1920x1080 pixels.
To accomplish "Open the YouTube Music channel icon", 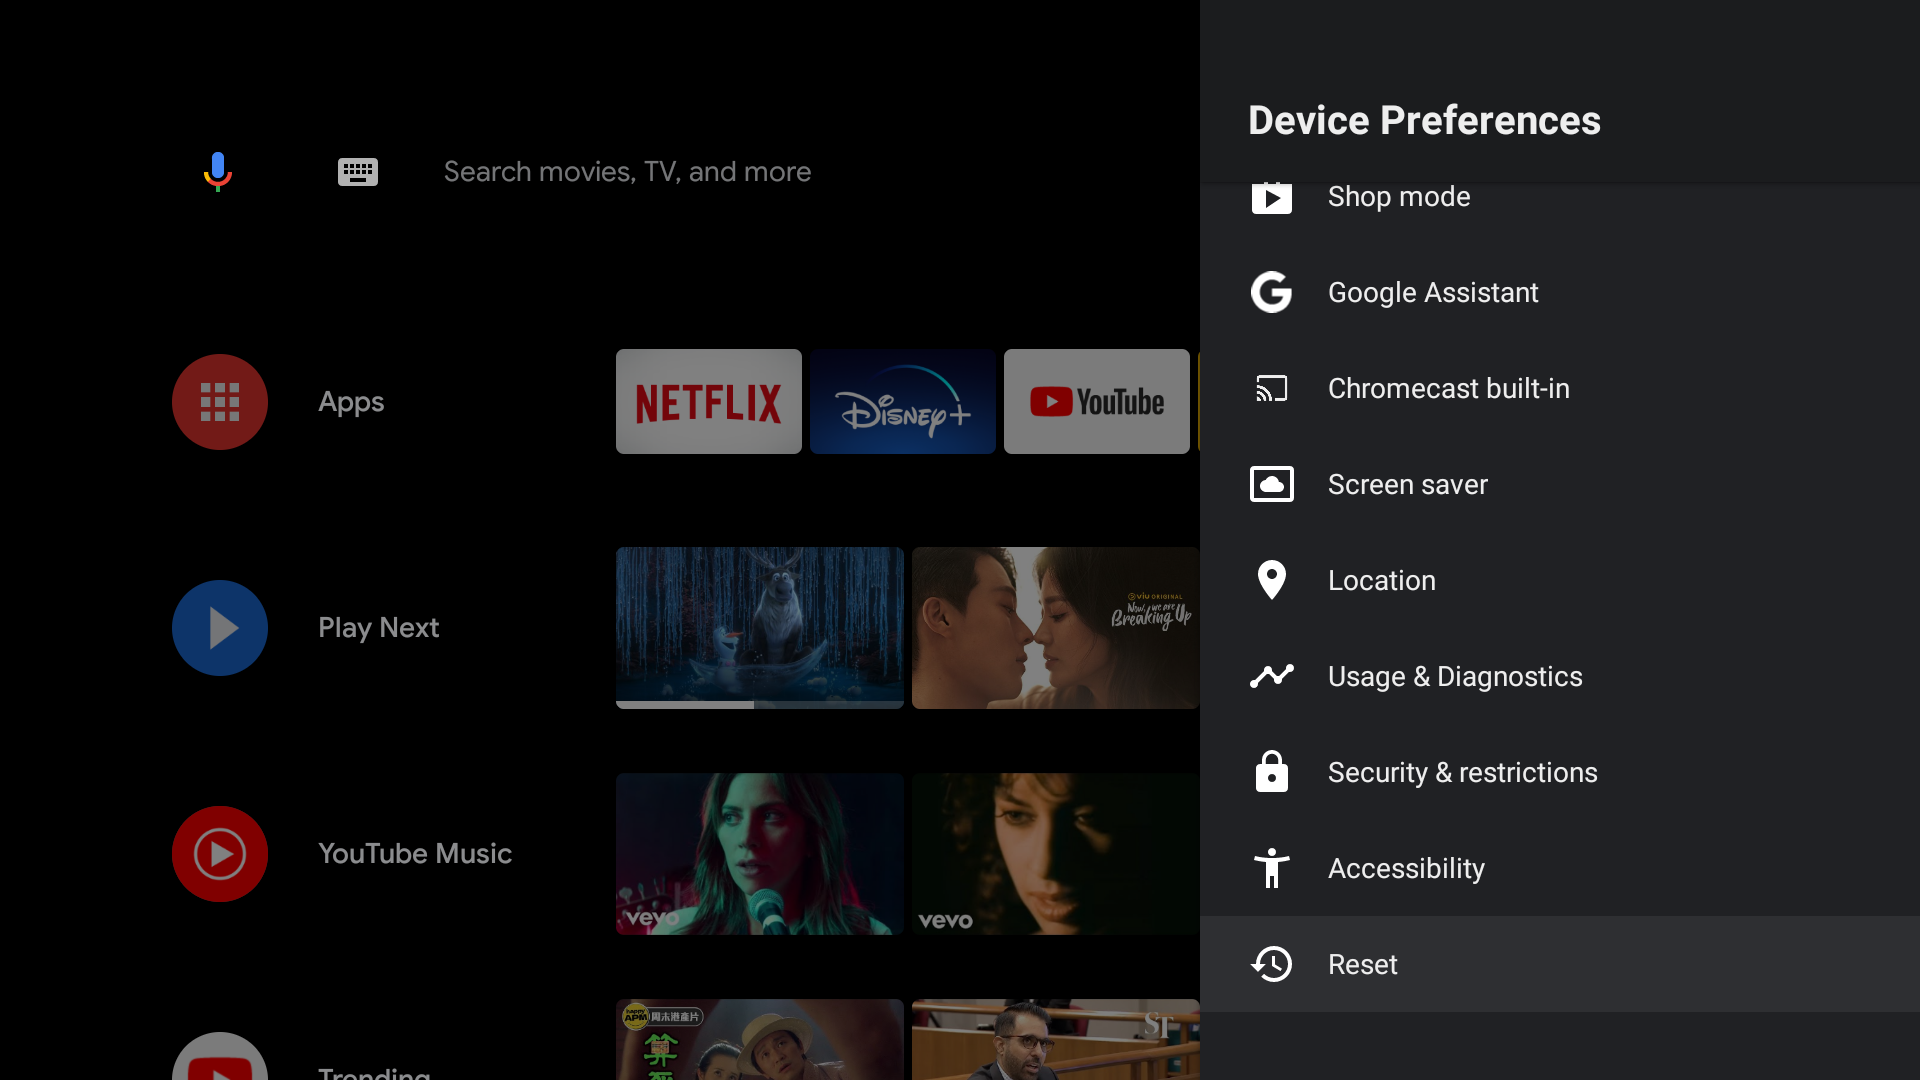I will (220, 854).
